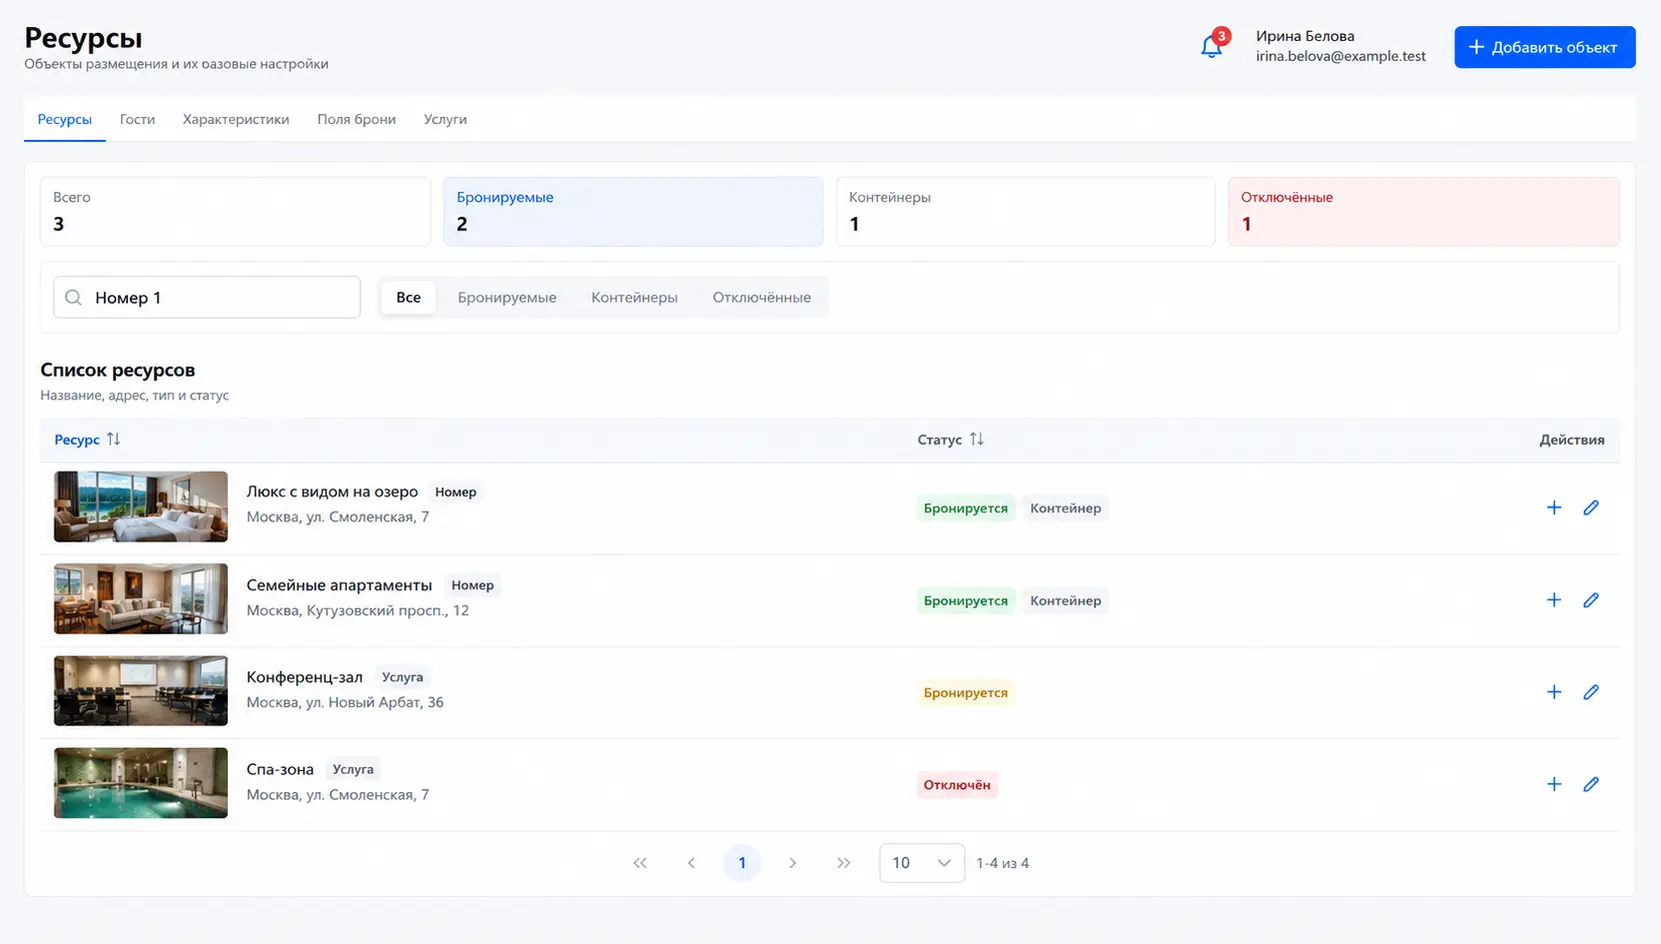Open the Характеристики tab
This screenshot has height=944, width=1661.
click(x=236, y=119)
